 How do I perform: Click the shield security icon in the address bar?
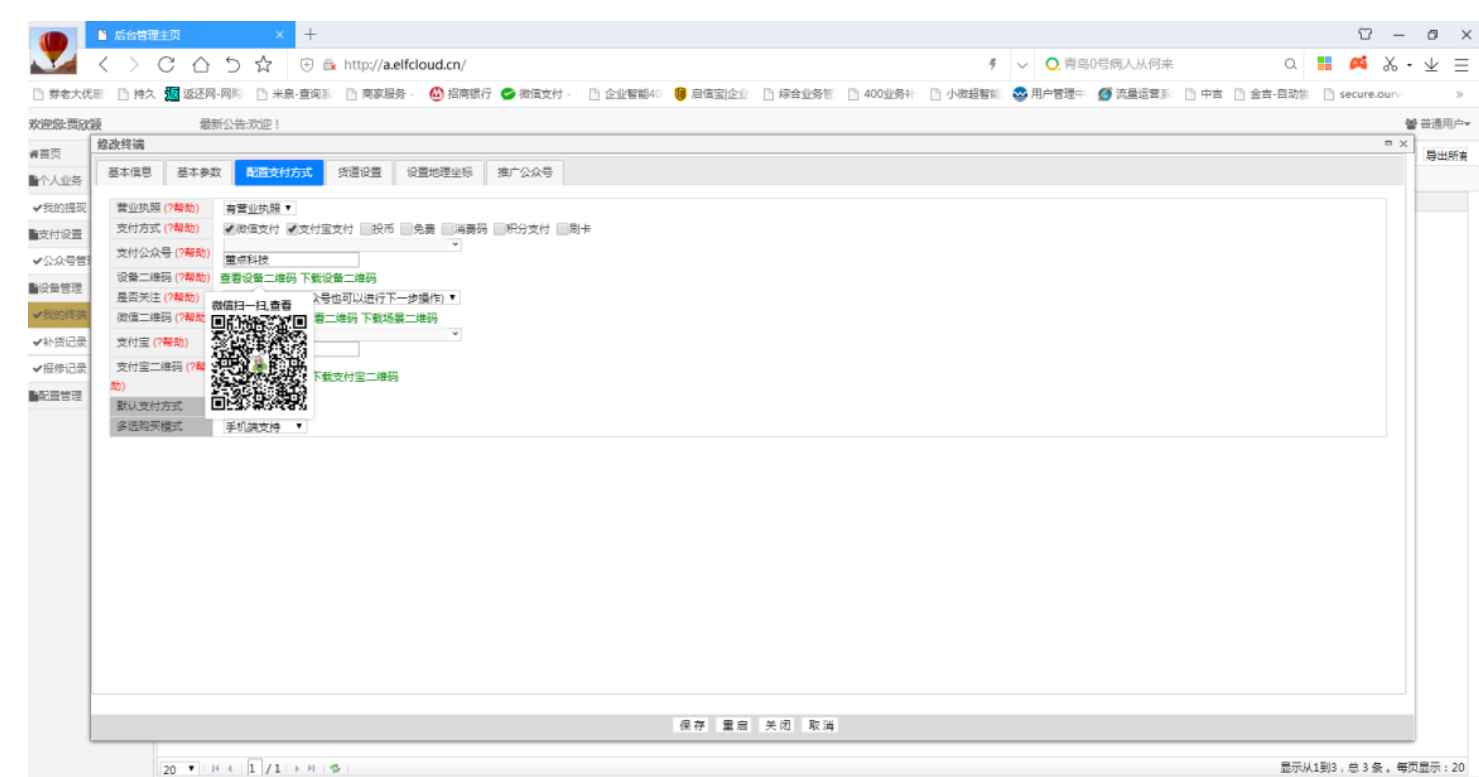307,65
